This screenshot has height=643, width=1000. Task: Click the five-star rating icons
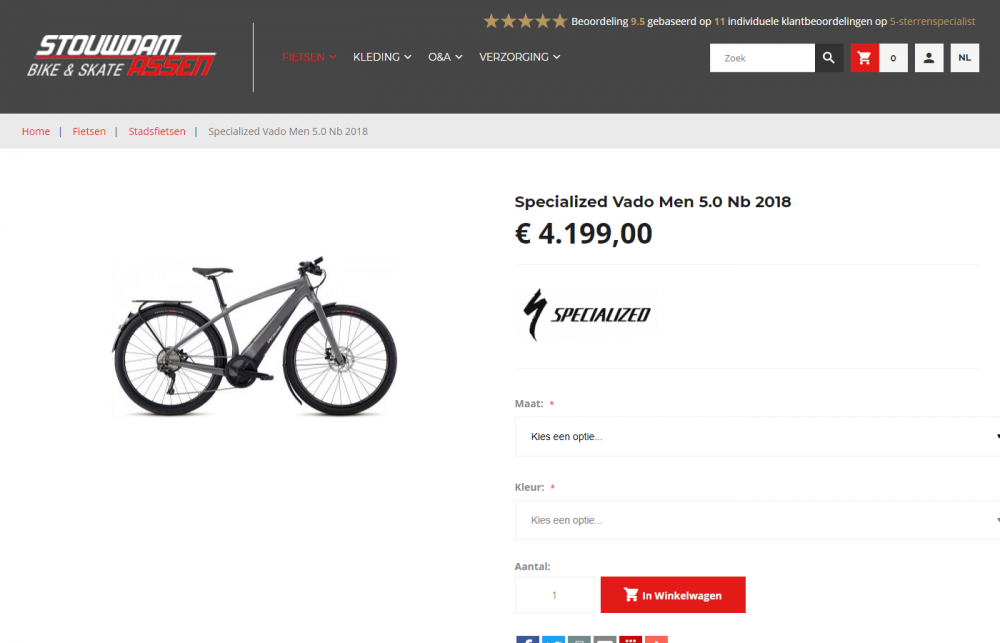(x=525, y=22)
